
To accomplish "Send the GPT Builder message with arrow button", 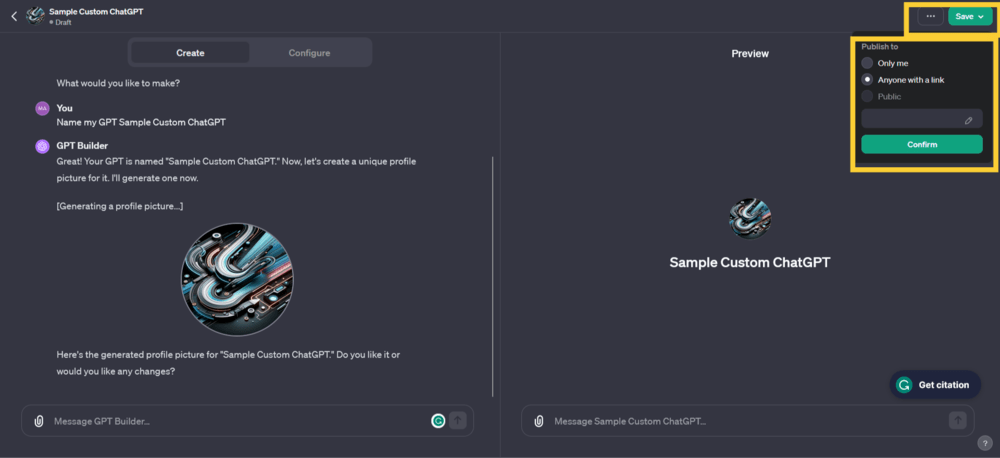I will (458, 421).
